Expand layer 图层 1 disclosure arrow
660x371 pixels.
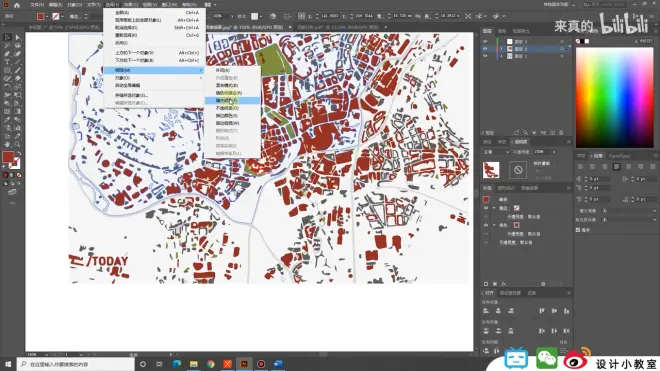pyautogui.click(x=501, y=56)
